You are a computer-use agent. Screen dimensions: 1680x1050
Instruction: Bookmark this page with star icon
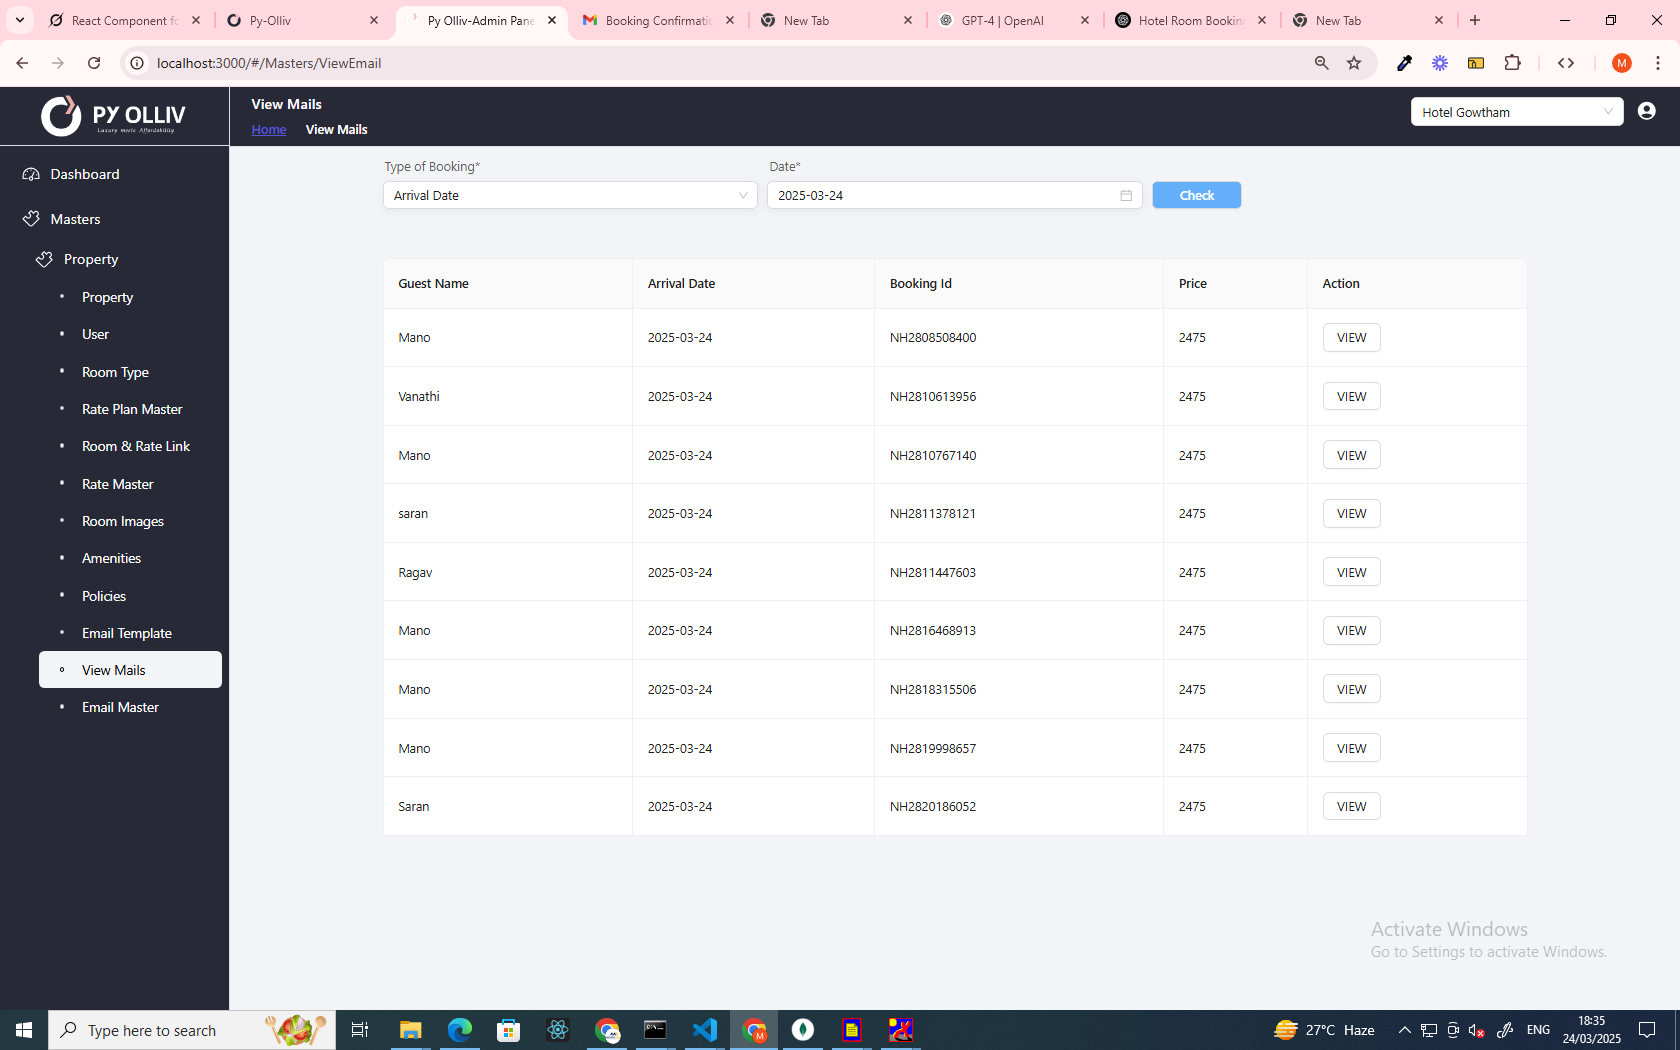1354,63
